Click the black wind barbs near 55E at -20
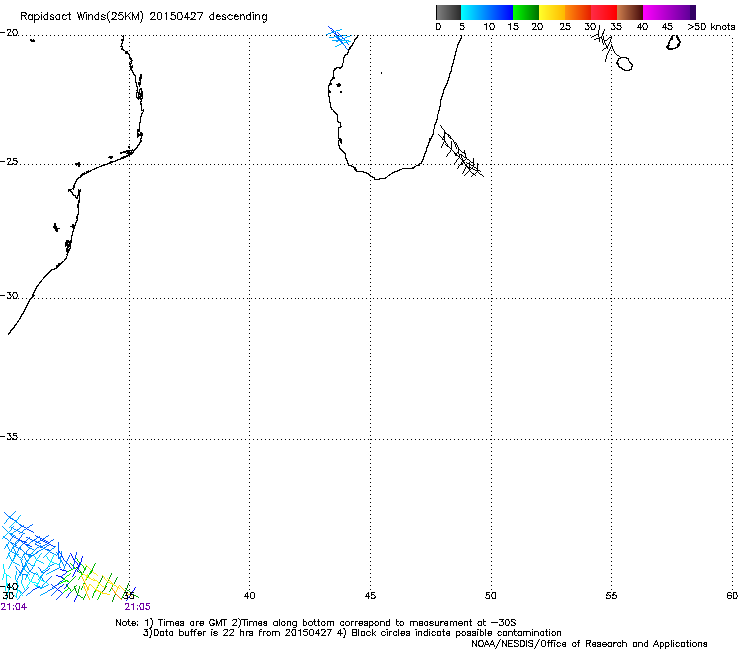The image size is (740, 650). [x=605, y=43]
